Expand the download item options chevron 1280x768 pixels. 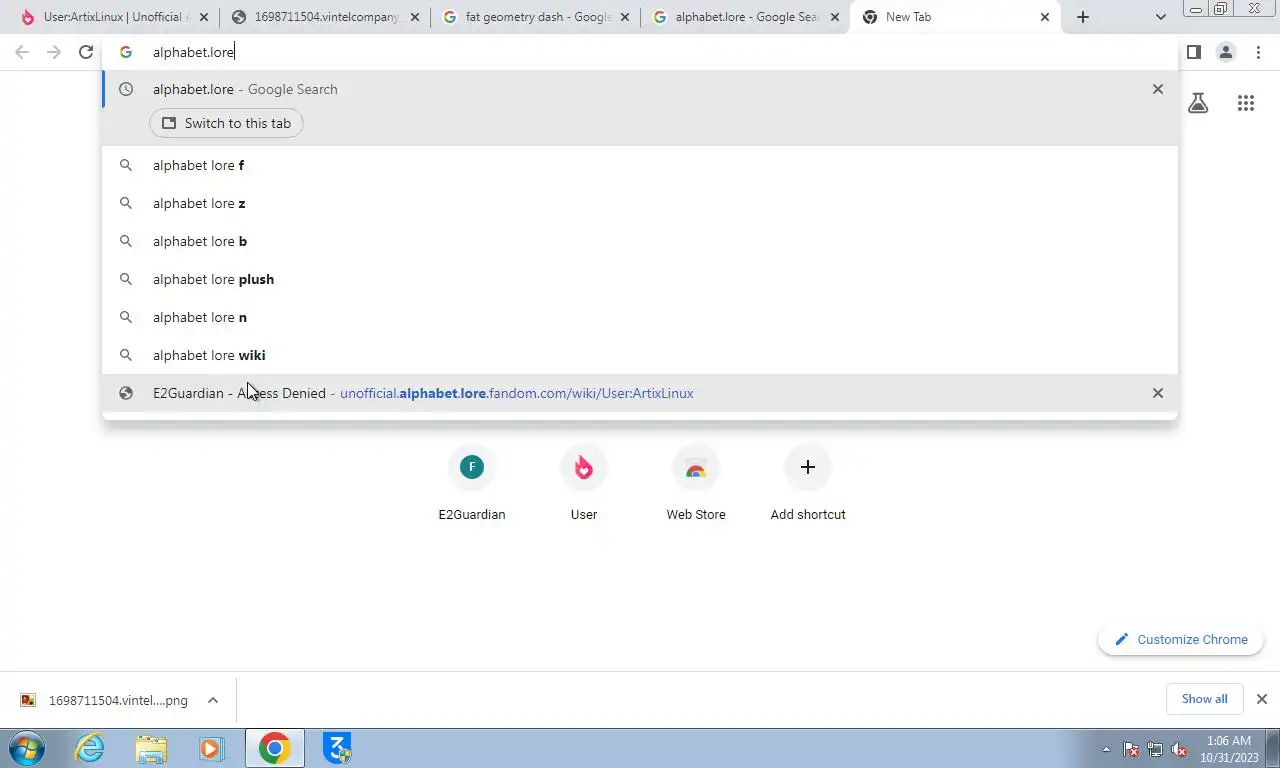click(x=213, y=700)
